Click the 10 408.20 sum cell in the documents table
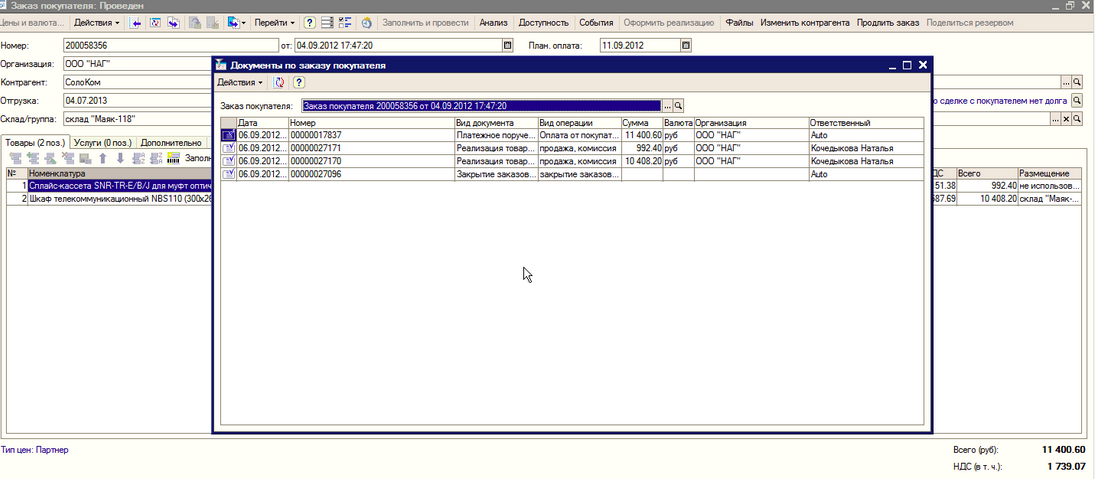 pos(642,161)
